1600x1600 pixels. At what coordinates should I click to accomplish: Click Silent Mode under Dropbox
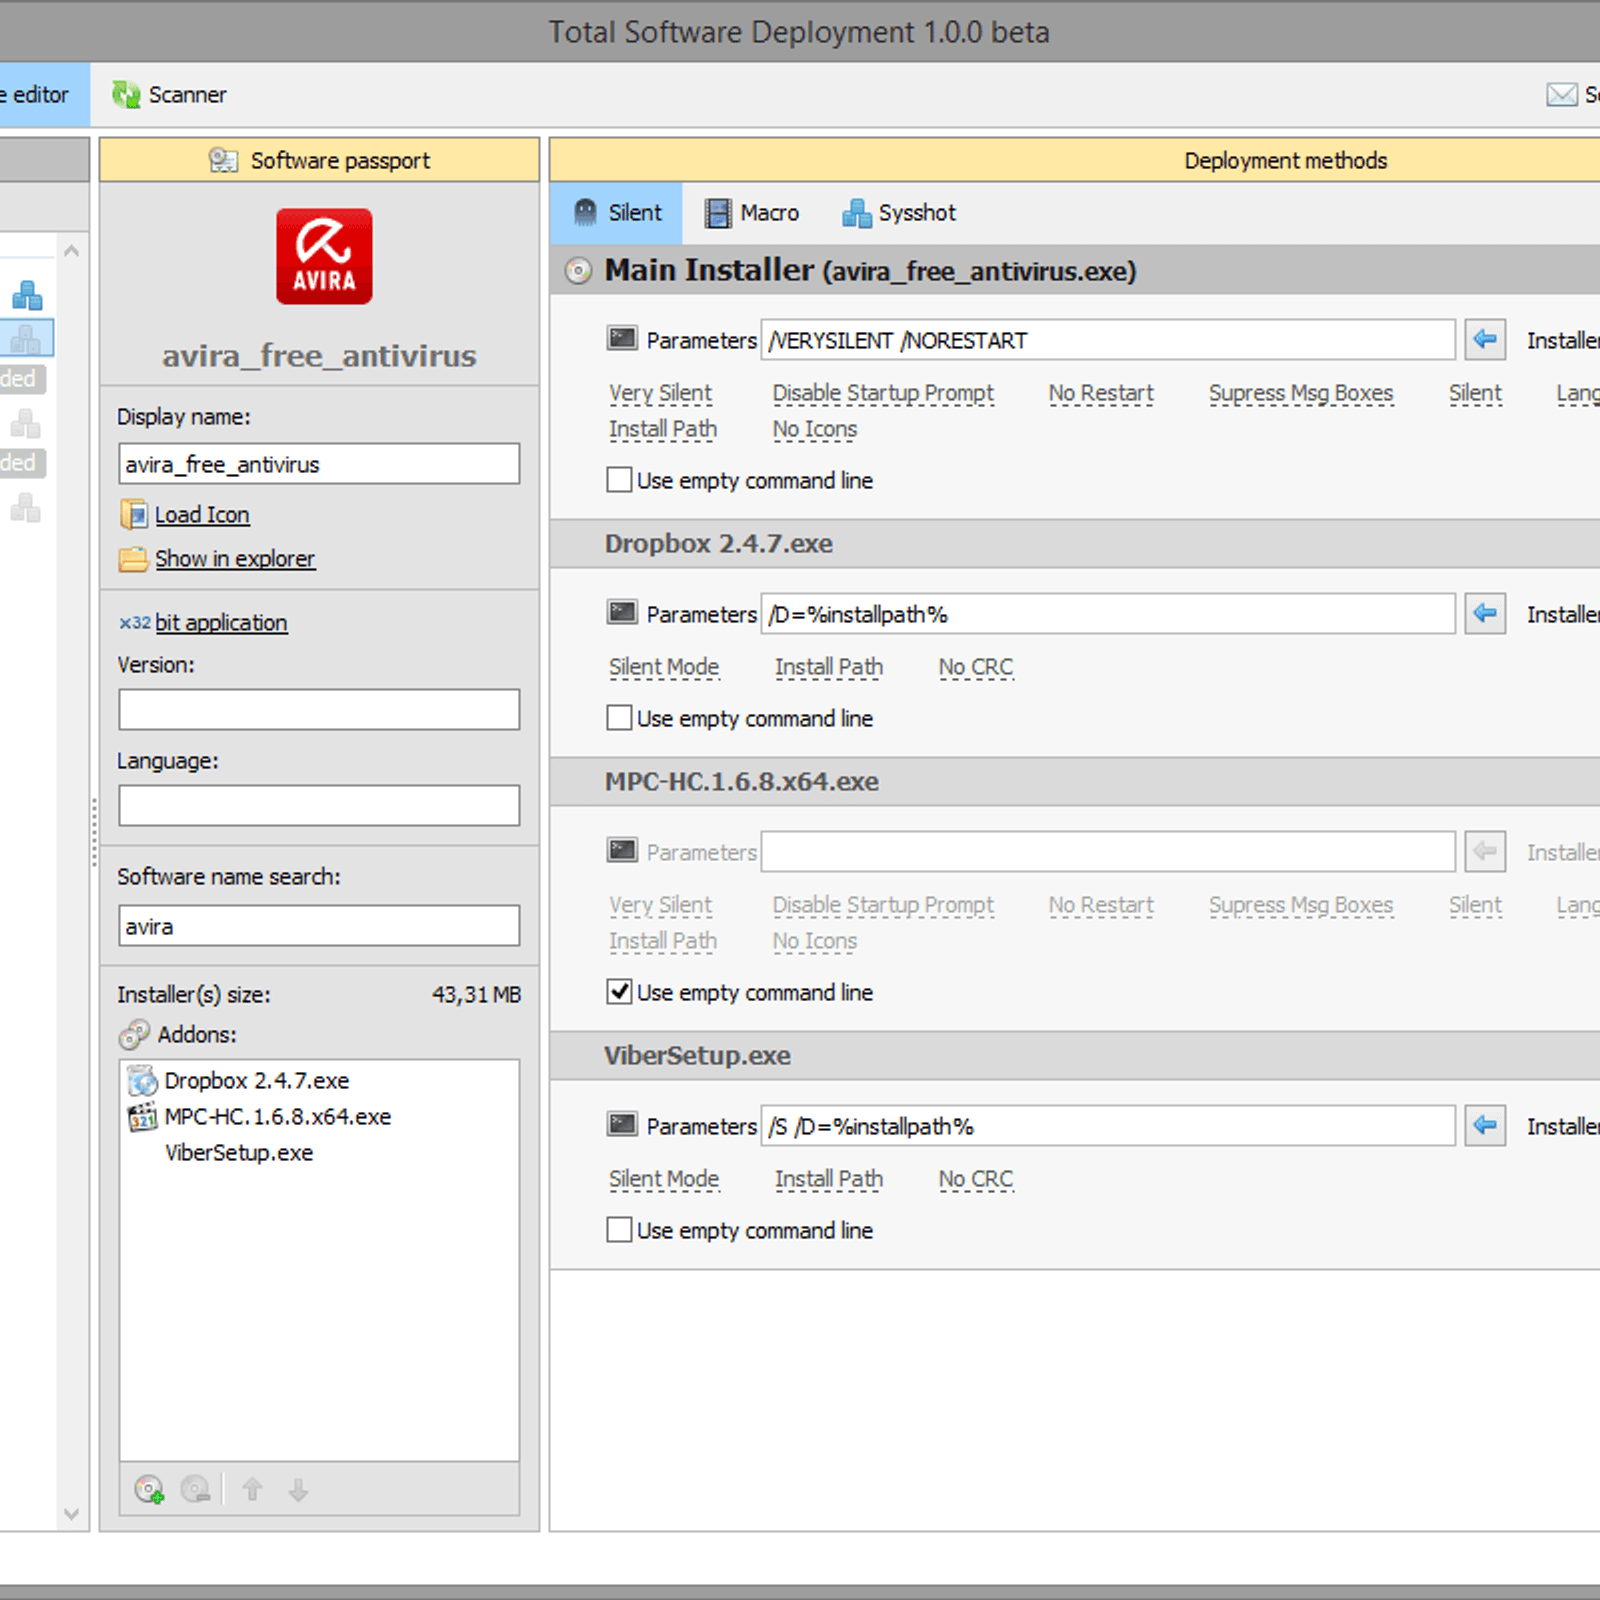click(665, 667)
